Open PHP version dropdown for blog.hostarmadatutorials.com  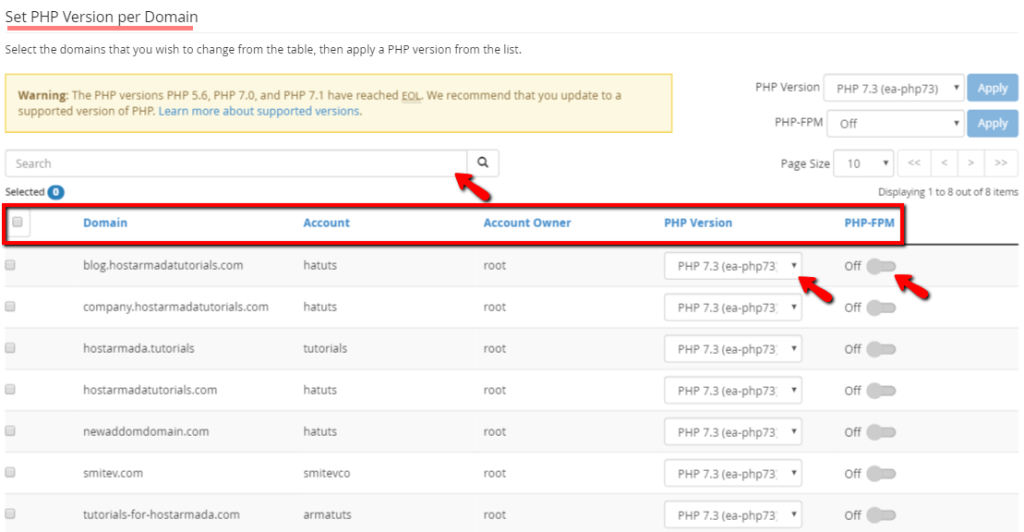(733, 266)
